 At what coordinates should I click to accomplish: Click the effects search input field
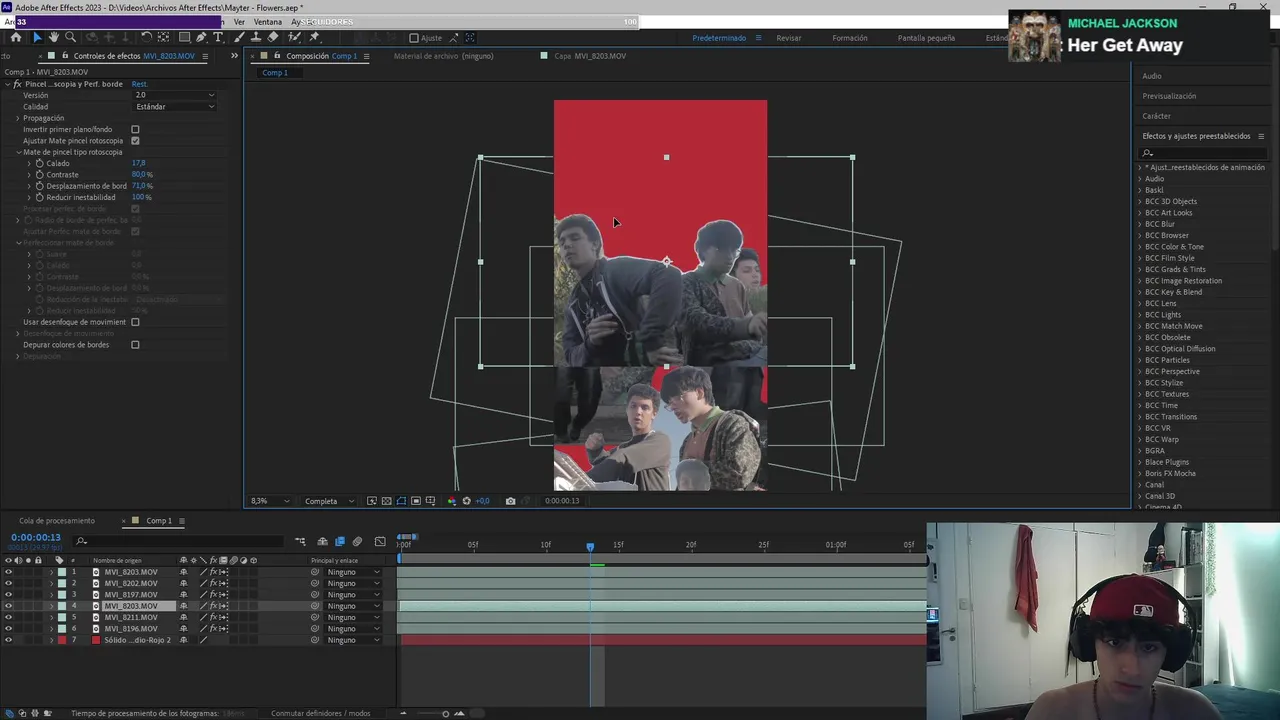tap(1205, 153)
